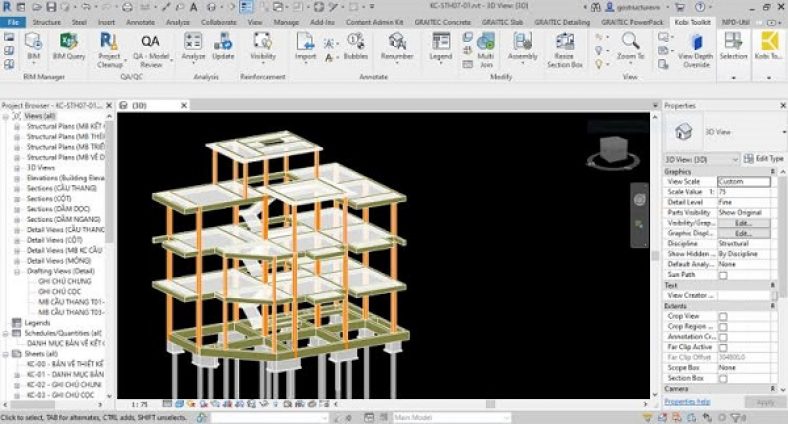Viewport: 788px width, 424px height.
Task: Collapse the Sheets (all) node
Action: point(6,354)
